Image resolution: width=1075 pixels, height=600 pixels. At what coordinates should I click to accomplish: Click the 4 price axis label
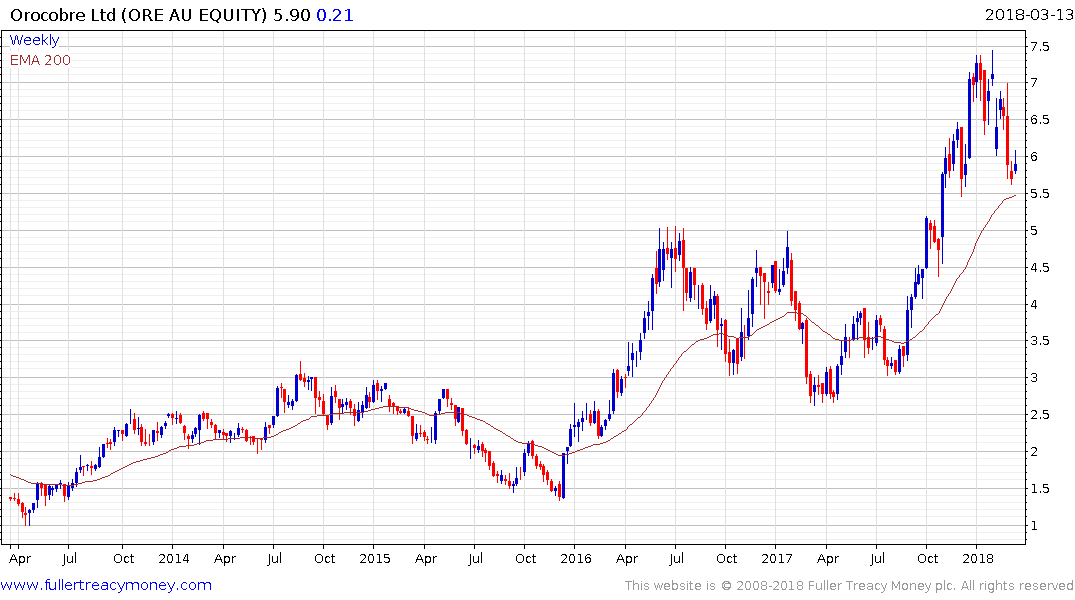pyautogui.click(x=1034, y=304)
